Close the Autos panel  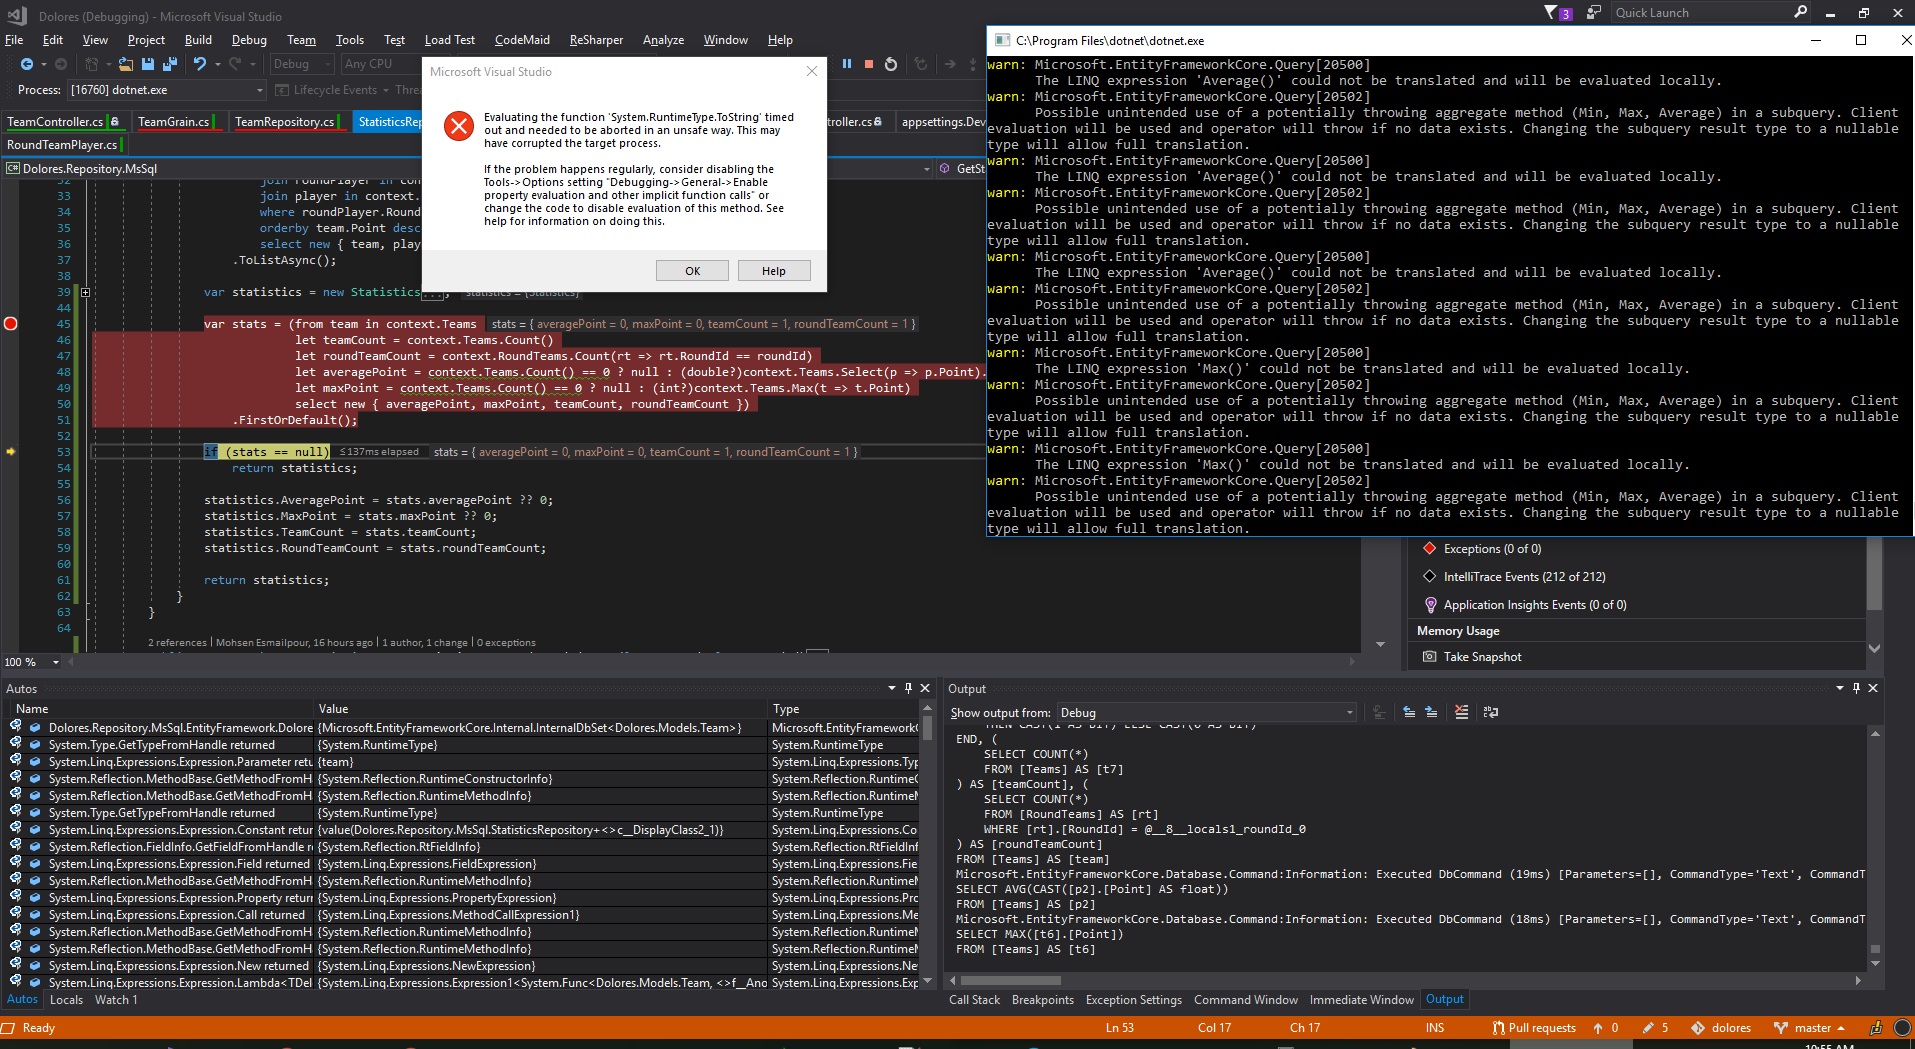[x=925, y=688]
